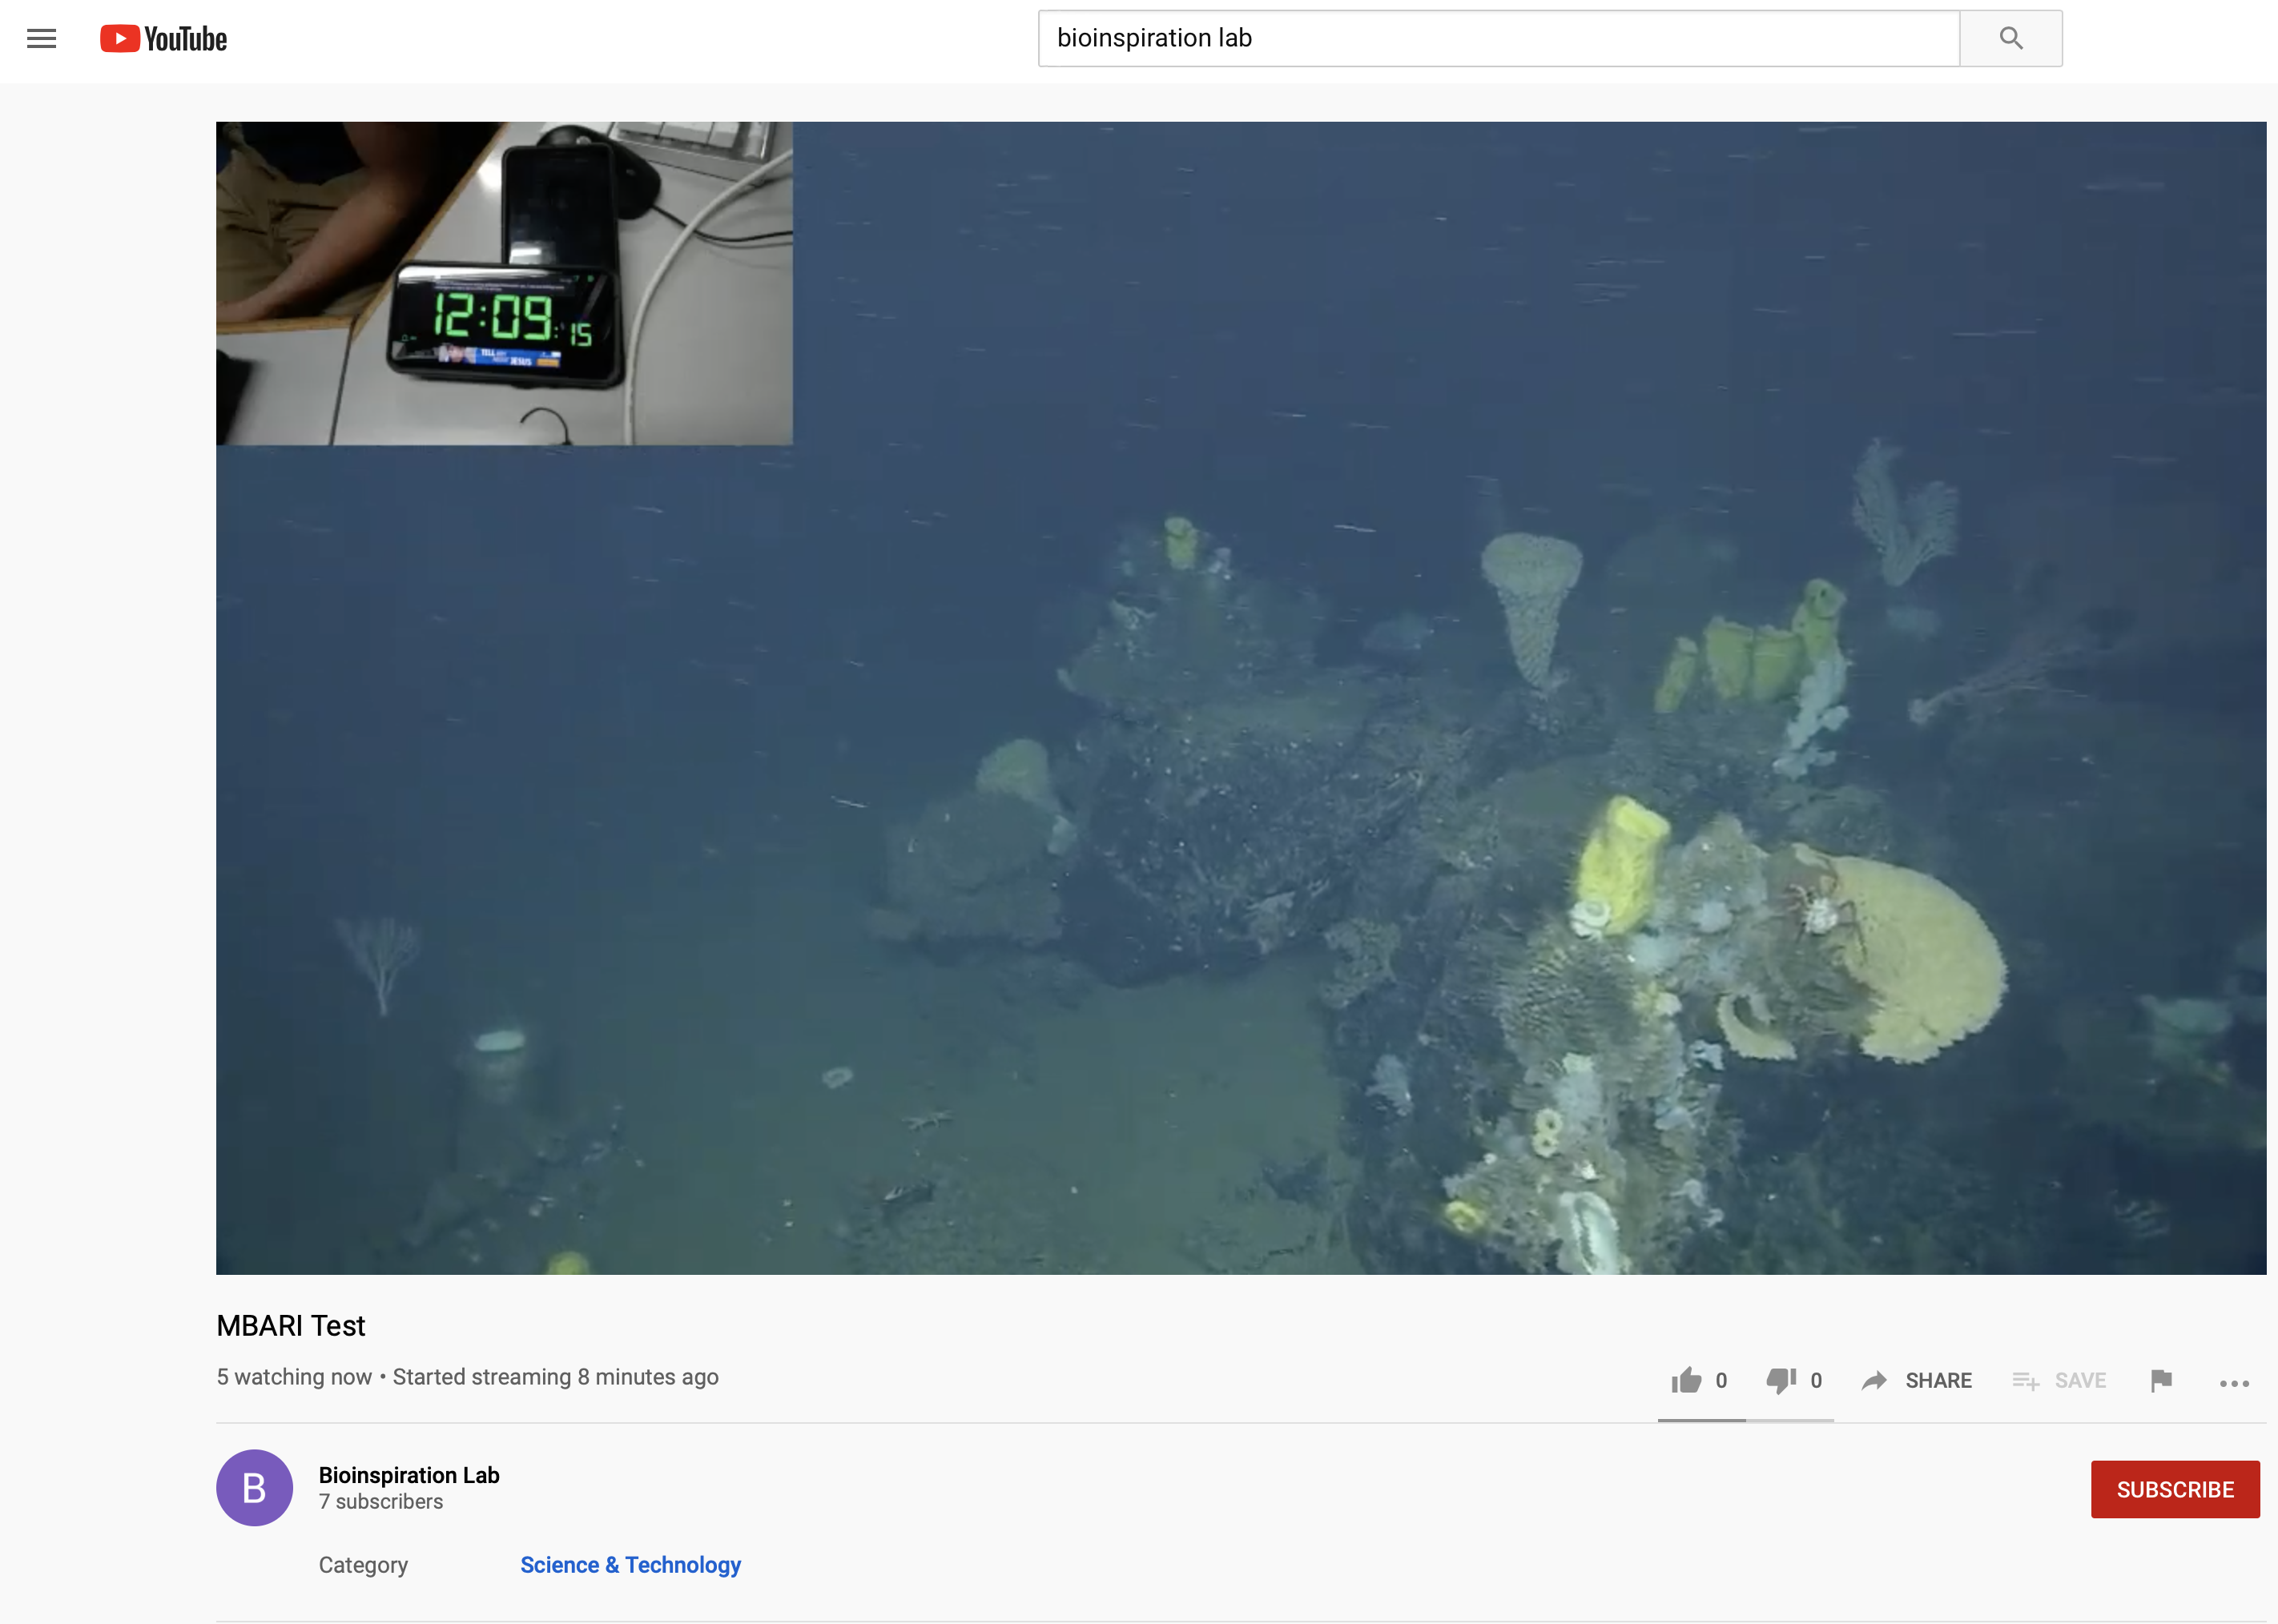The image size is (2278, 1624).
Task: Dislike the MBARI Test video
Action: coord(1794,1380)
